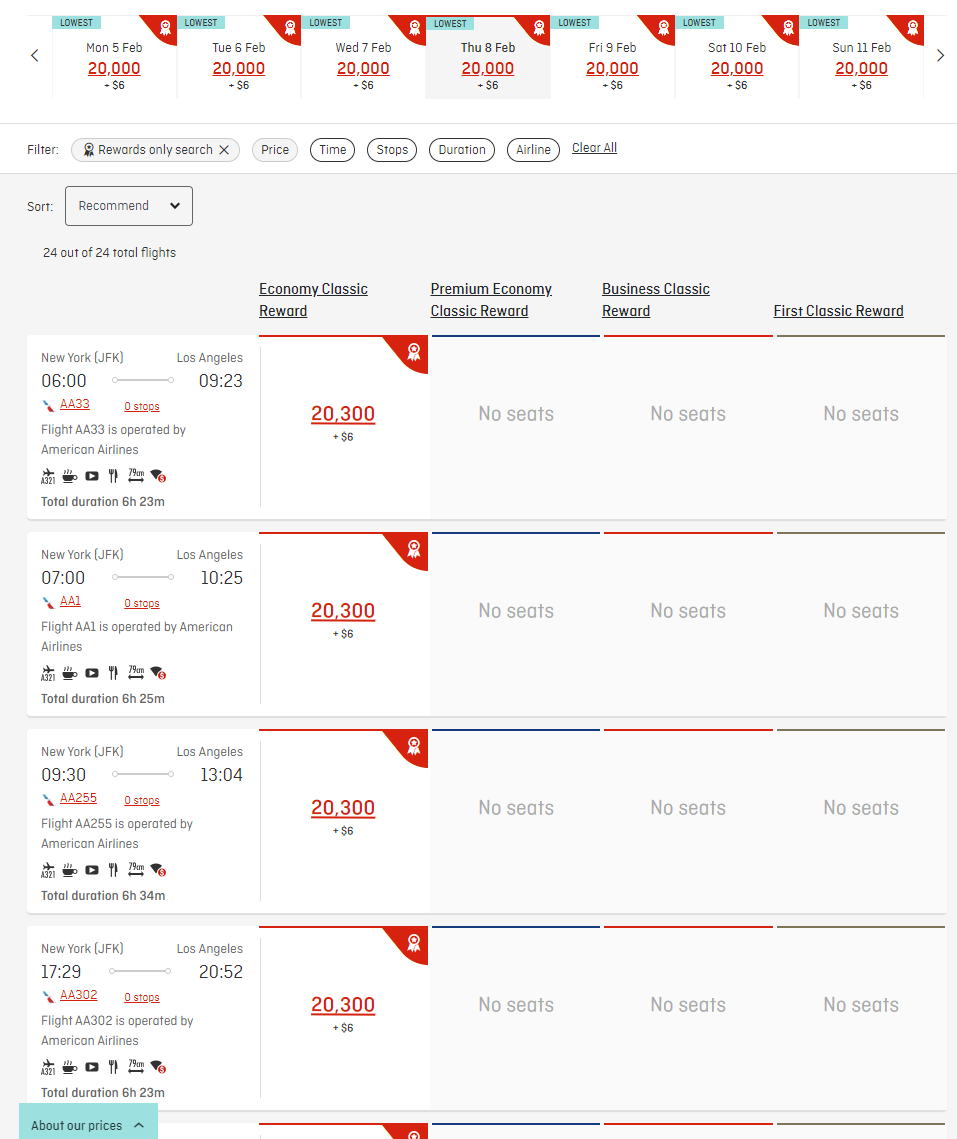Open the in-flight entertainment icon for AA255
The width and height of the screenshot is (957, 1139).
(91, 870)
